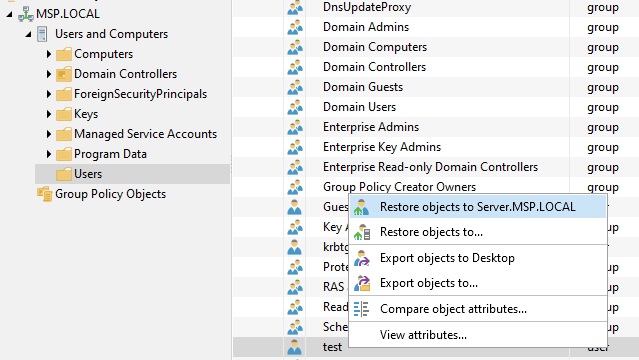Select the Program Data tree item
This screenshot has width=639, height=360.
point(110,154)
